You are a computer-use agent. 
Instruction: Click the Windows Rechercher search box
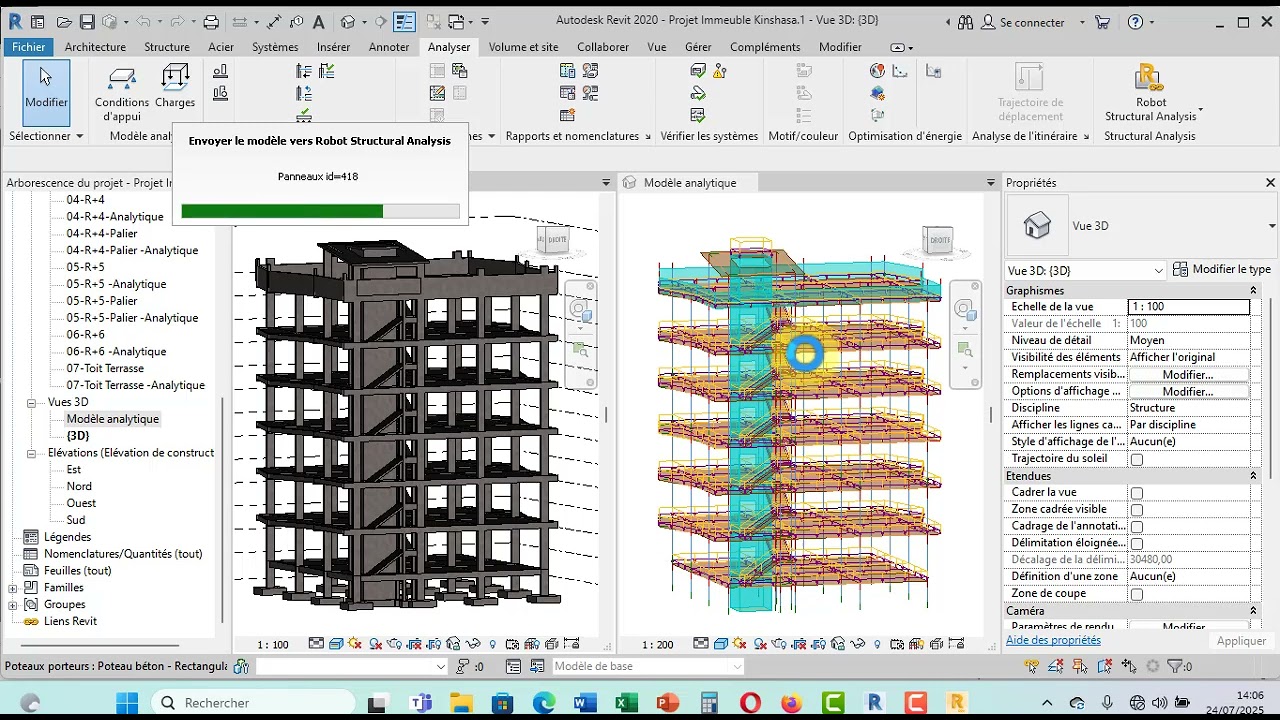[253, 703]
